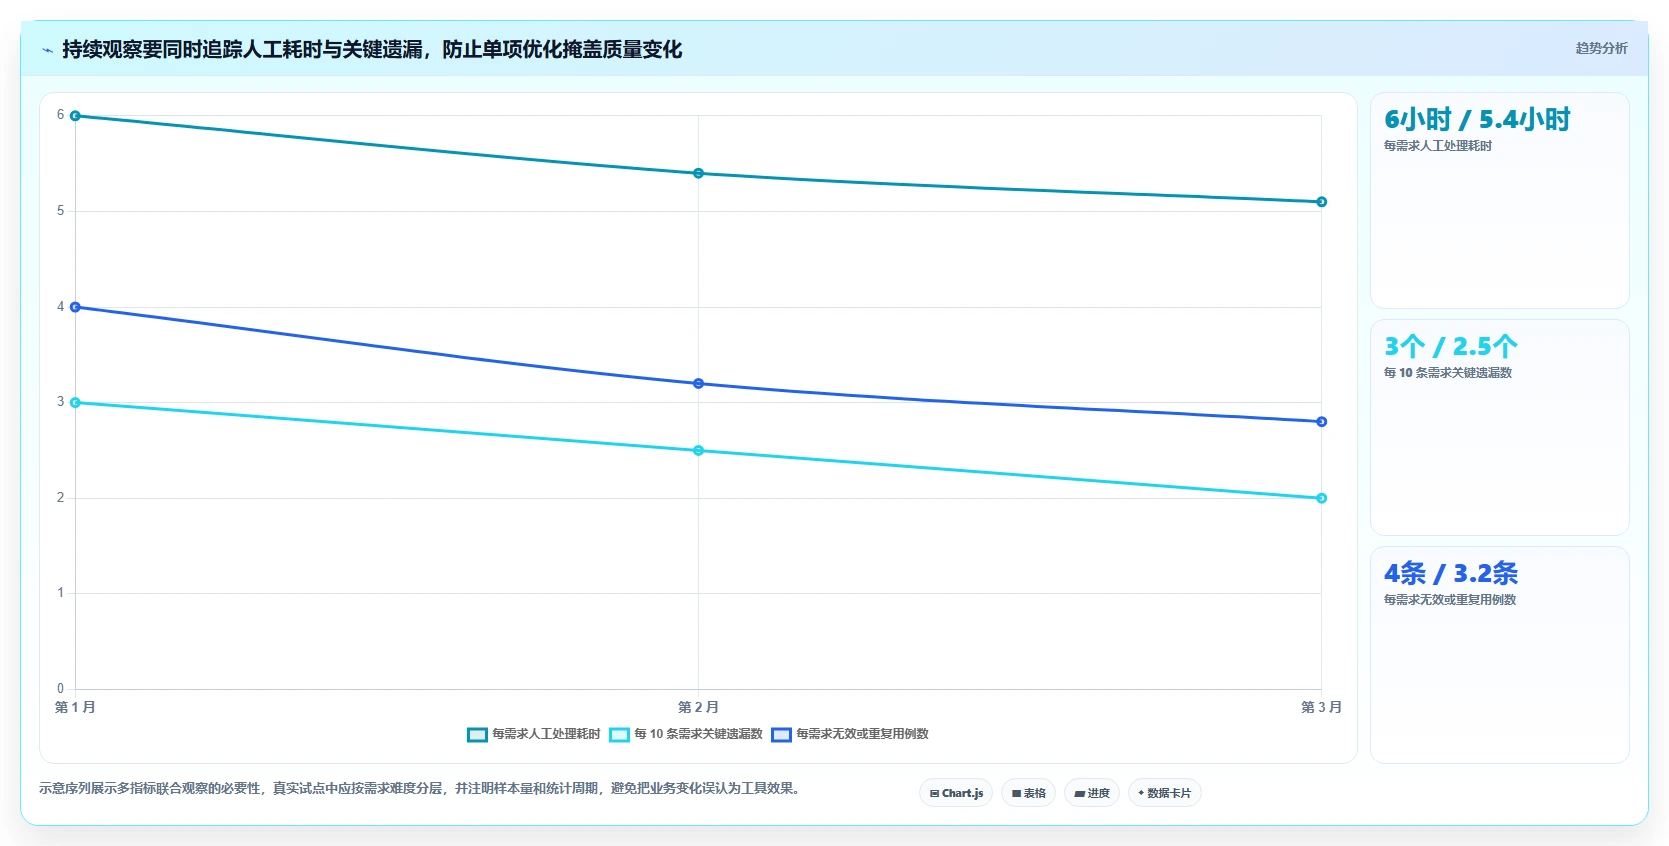The width and height of the screenshot is (1669, 846).
Task: Select the 第 2 月 point on 无效或重复用例数 line
Action: pos(698,383)
